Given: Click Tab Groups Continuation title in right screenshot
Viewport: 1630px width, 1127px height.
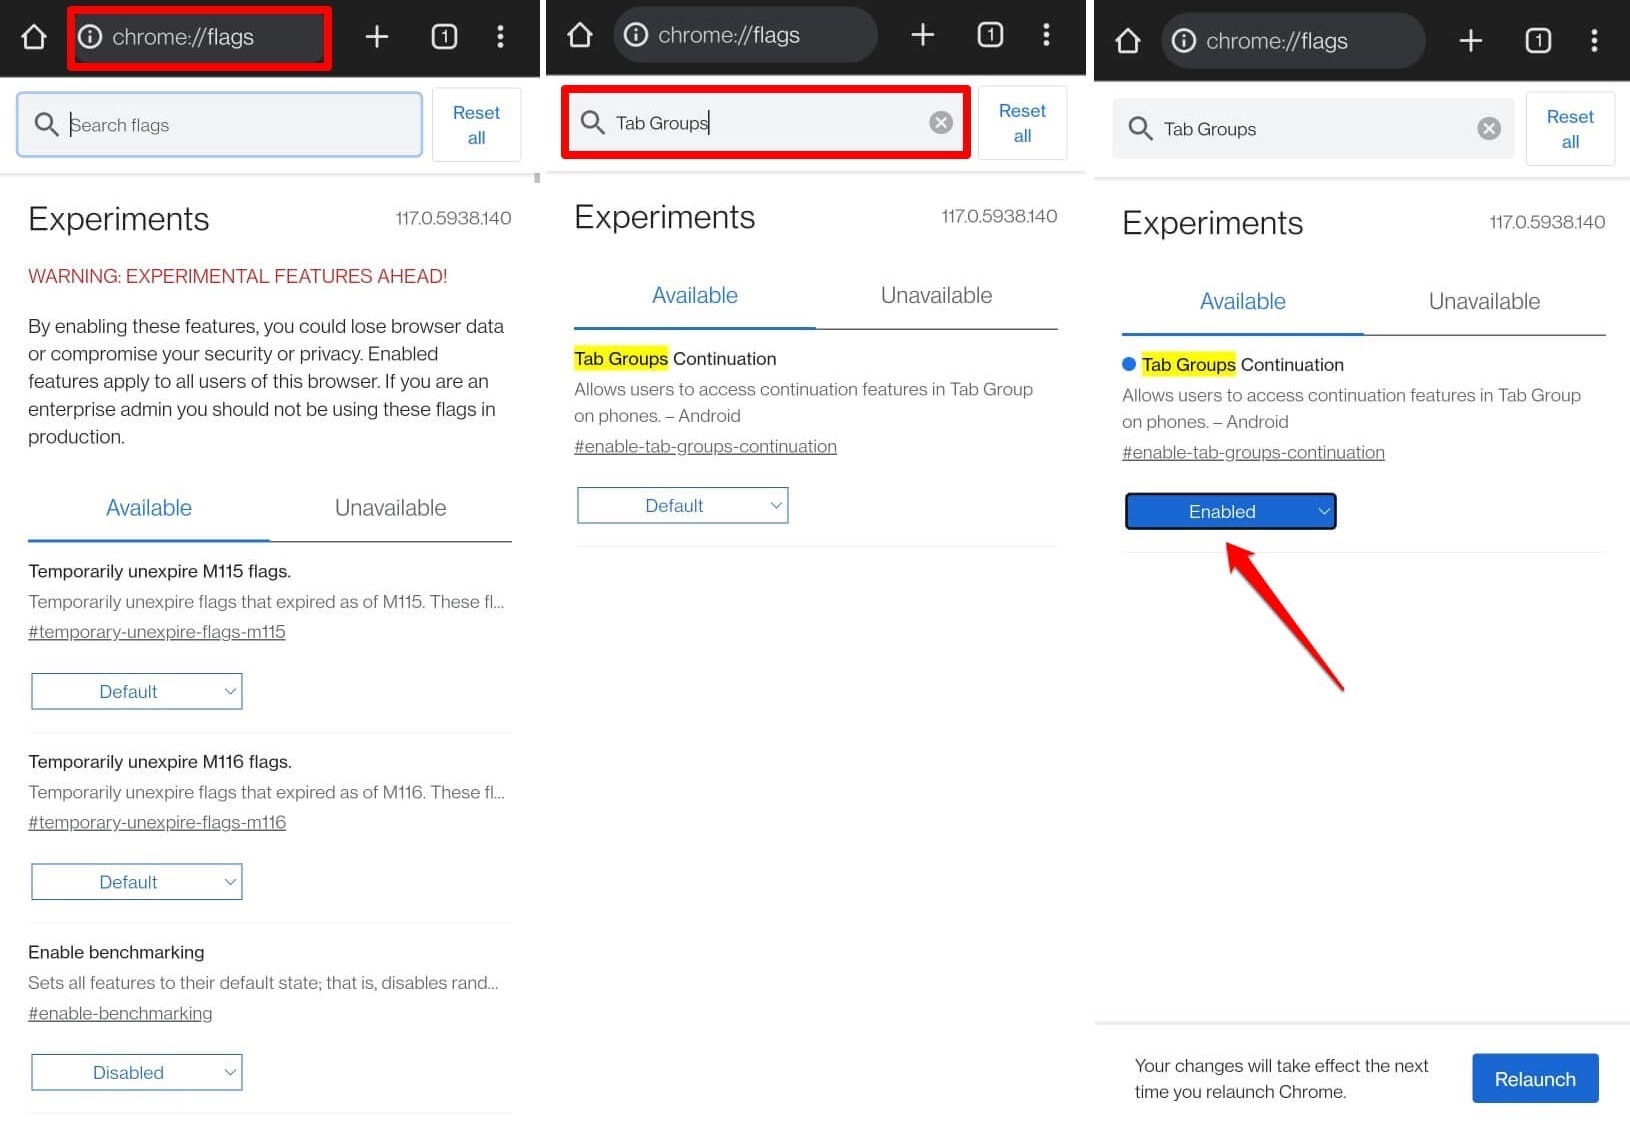Looking at the screenshot, I should pos(1243,365).
